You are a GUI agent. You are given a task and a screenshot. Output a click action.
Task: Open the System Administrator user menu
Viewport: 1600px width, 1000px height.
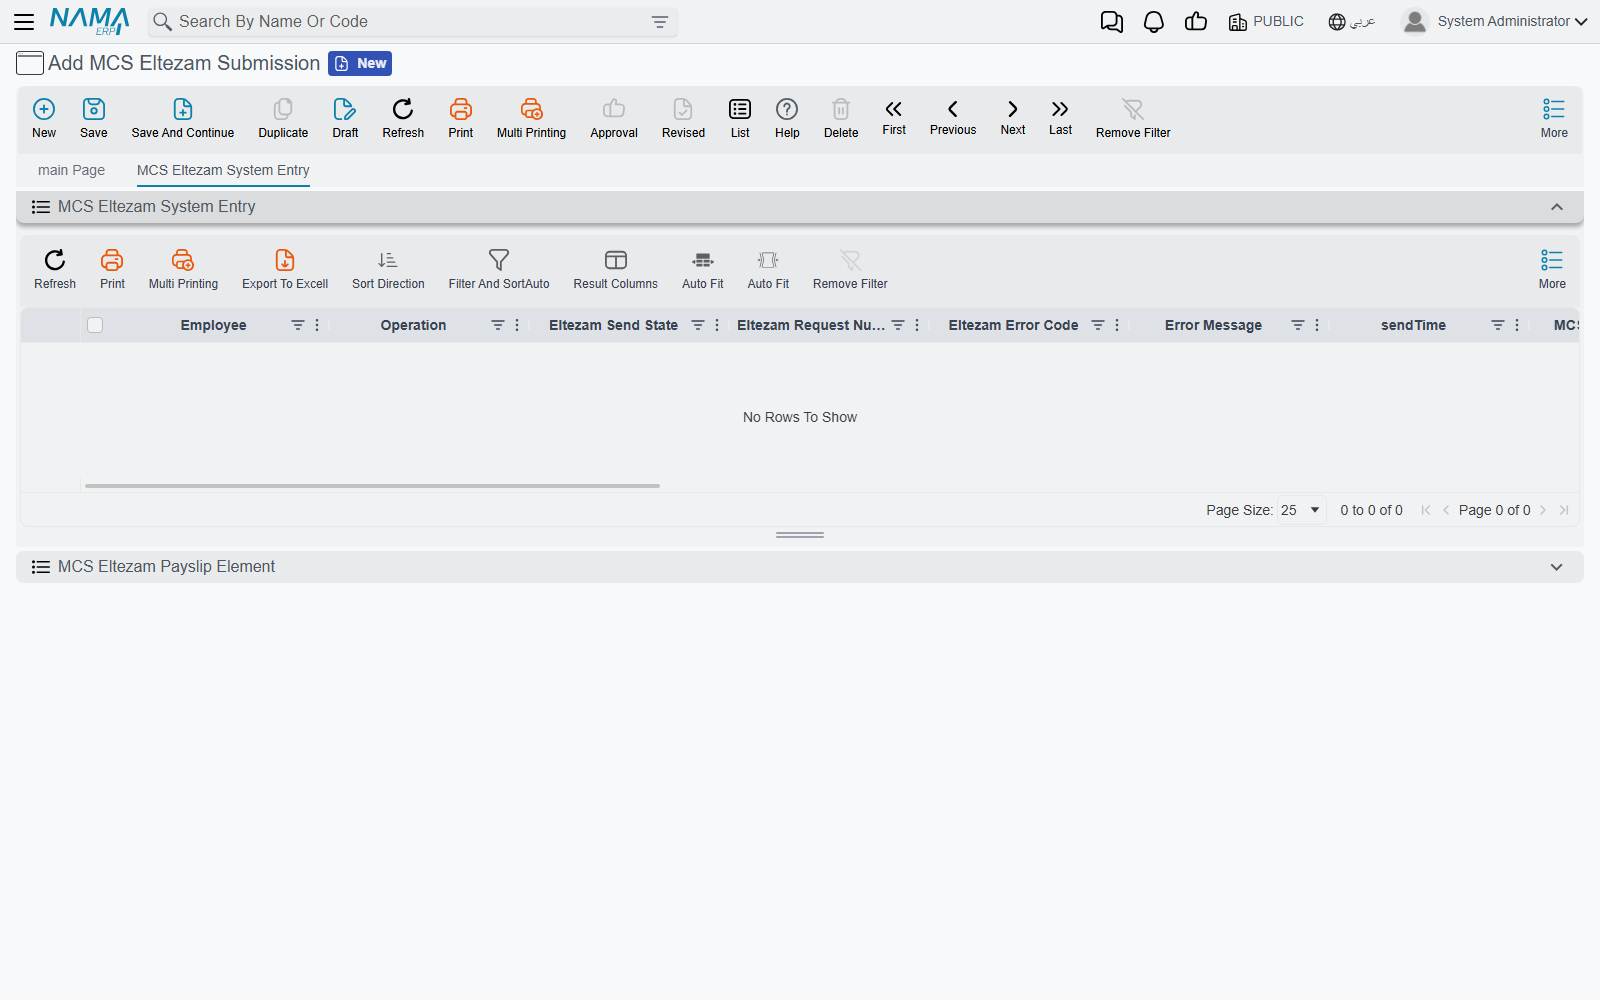(1495, 21)
